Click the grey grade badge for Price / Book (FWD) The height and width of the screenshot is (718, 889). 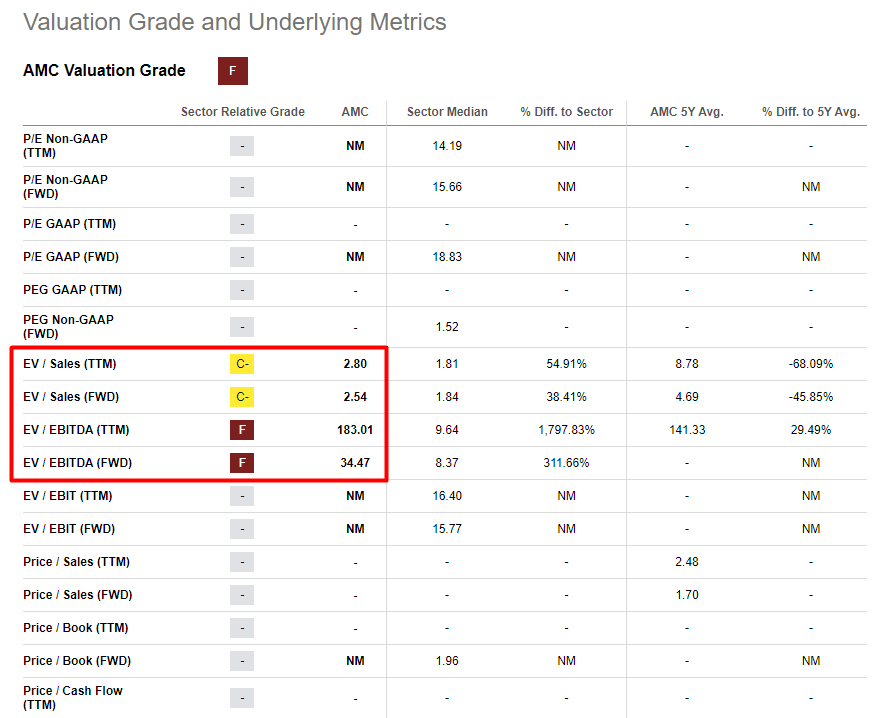point(242,661)
